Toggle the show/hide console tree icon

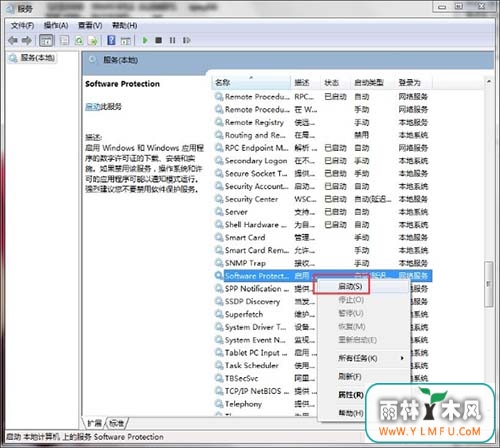point(46,41)
